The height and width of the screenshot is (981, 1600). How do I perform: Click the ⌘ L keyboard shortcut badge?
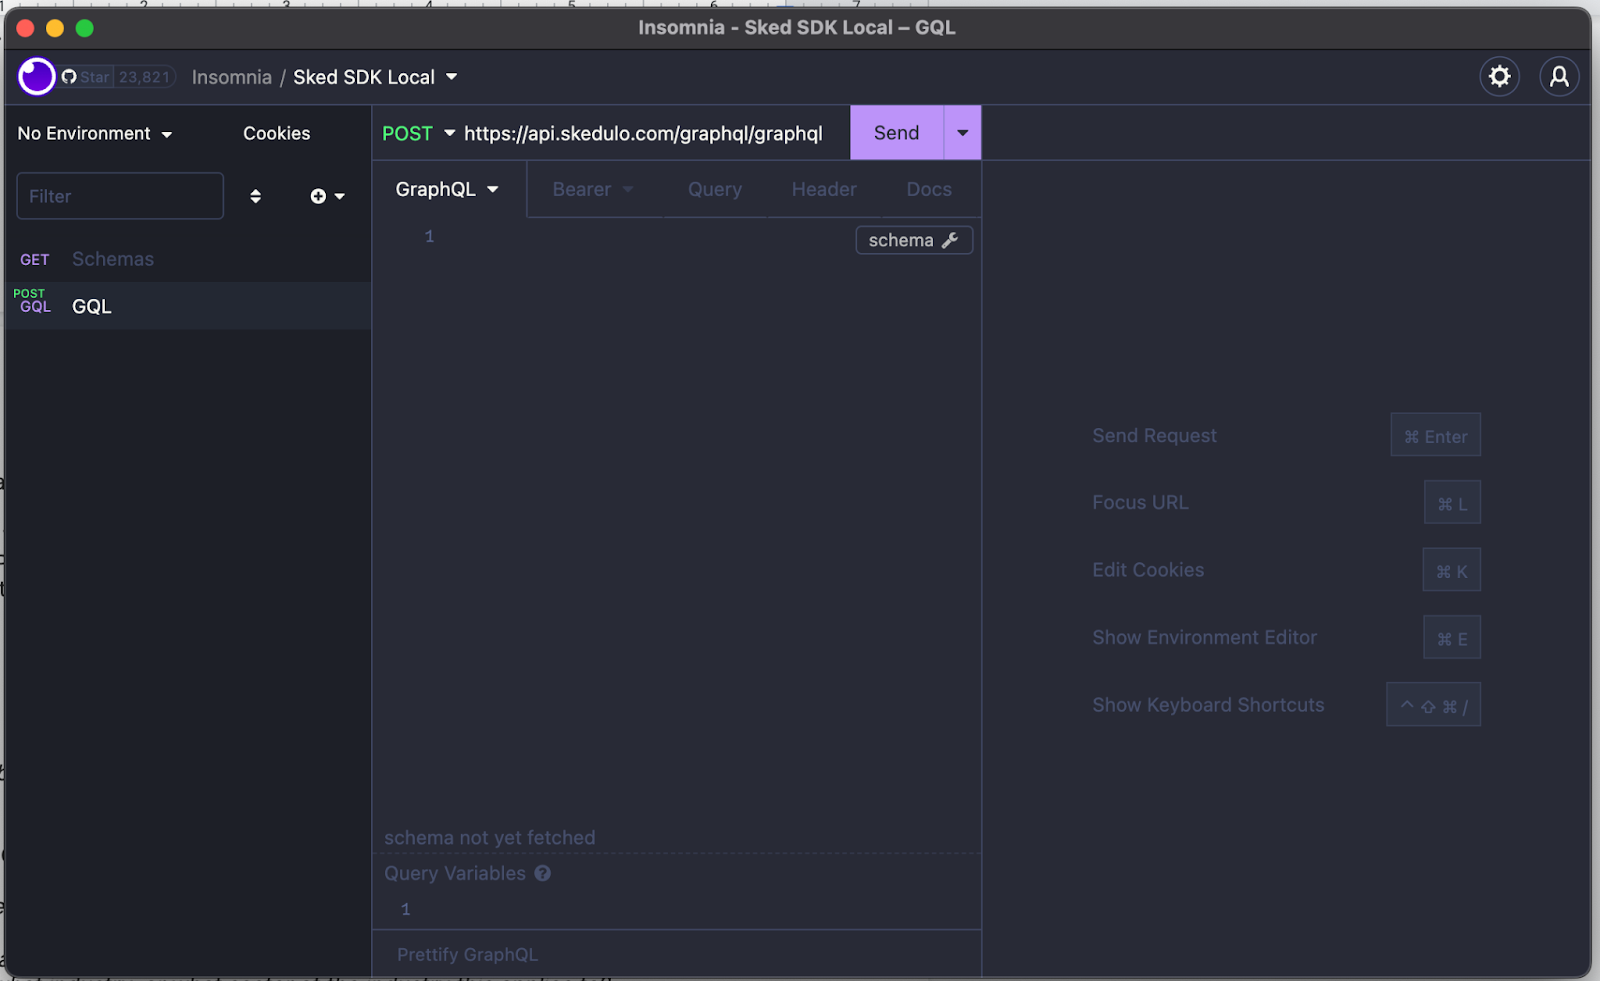(x=1452, y=502)
